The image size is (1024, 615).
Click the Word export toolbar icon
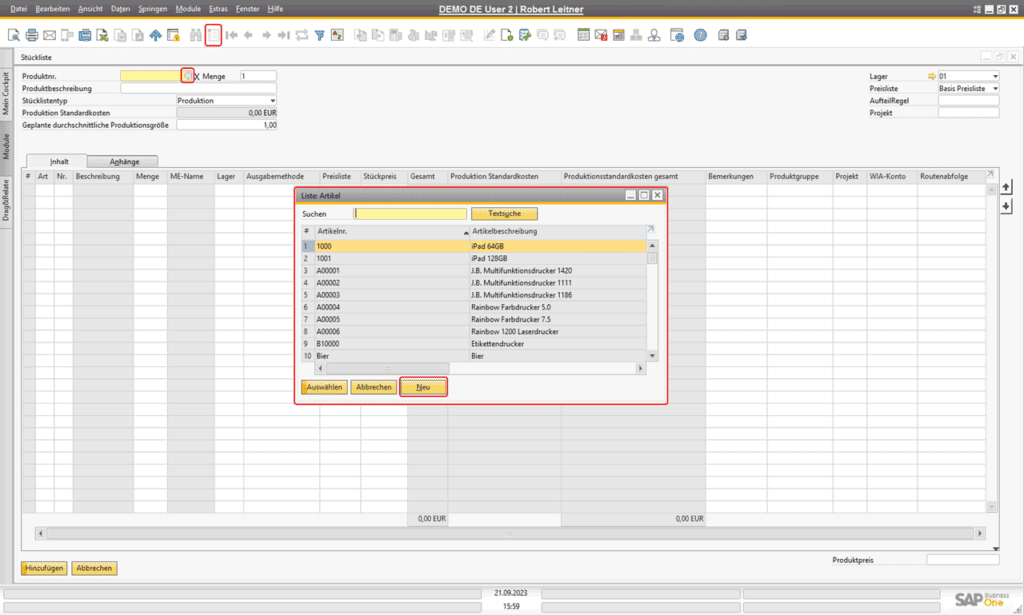(120, 35)
